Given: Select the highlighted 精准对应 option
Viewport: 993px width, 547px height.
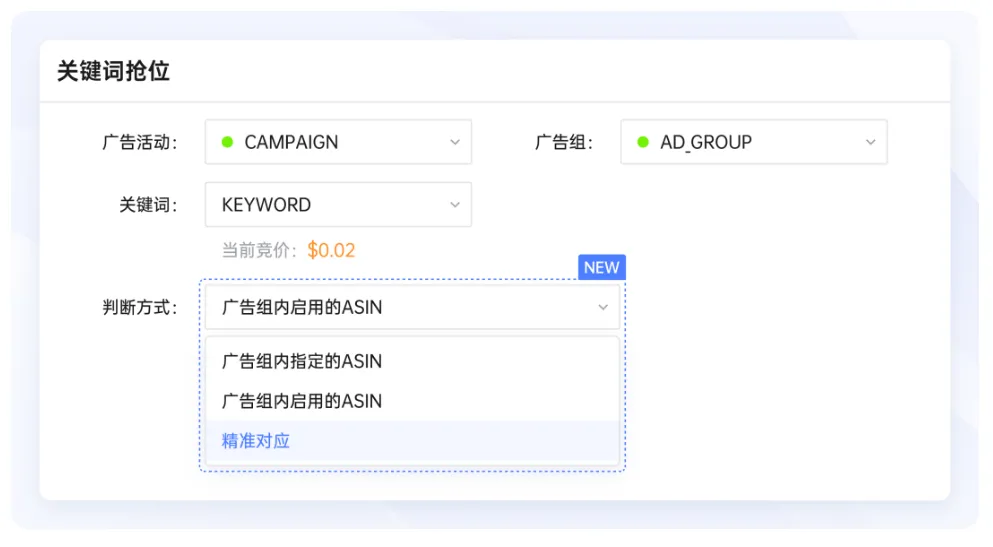Looking at the screenshot, I should coord(412,441).
